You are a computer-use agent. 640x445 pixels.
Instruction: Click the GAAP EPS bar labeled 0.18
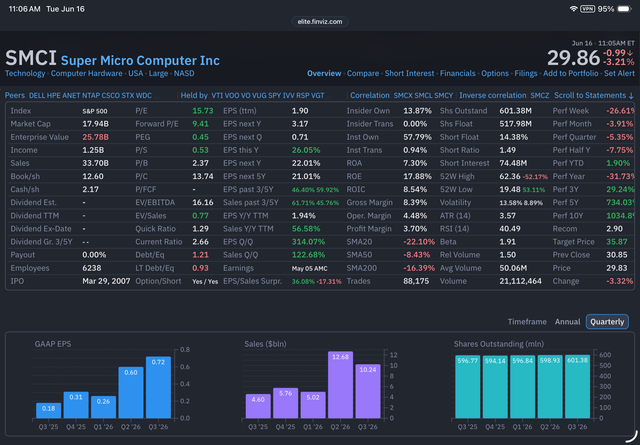49,410
